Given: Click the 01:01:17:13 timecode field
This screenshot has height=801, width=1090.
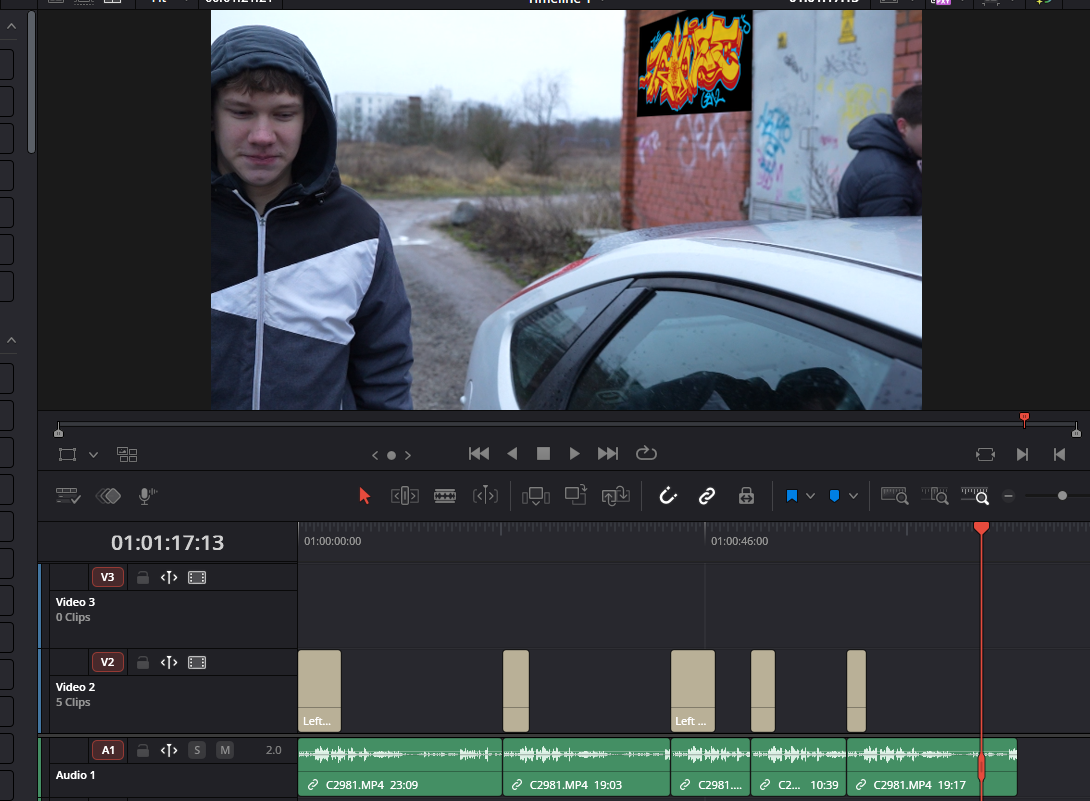Looking at the screenshot, I should [168, 542].
